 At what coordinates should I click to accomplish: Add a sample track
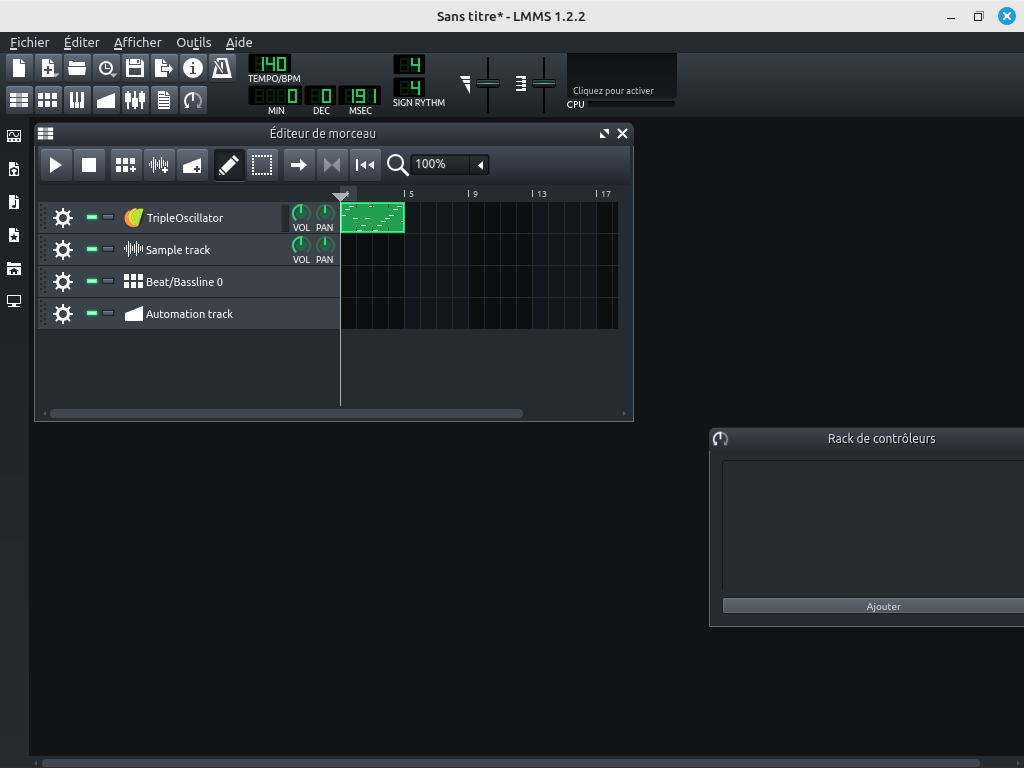click(x=159, y=165)
